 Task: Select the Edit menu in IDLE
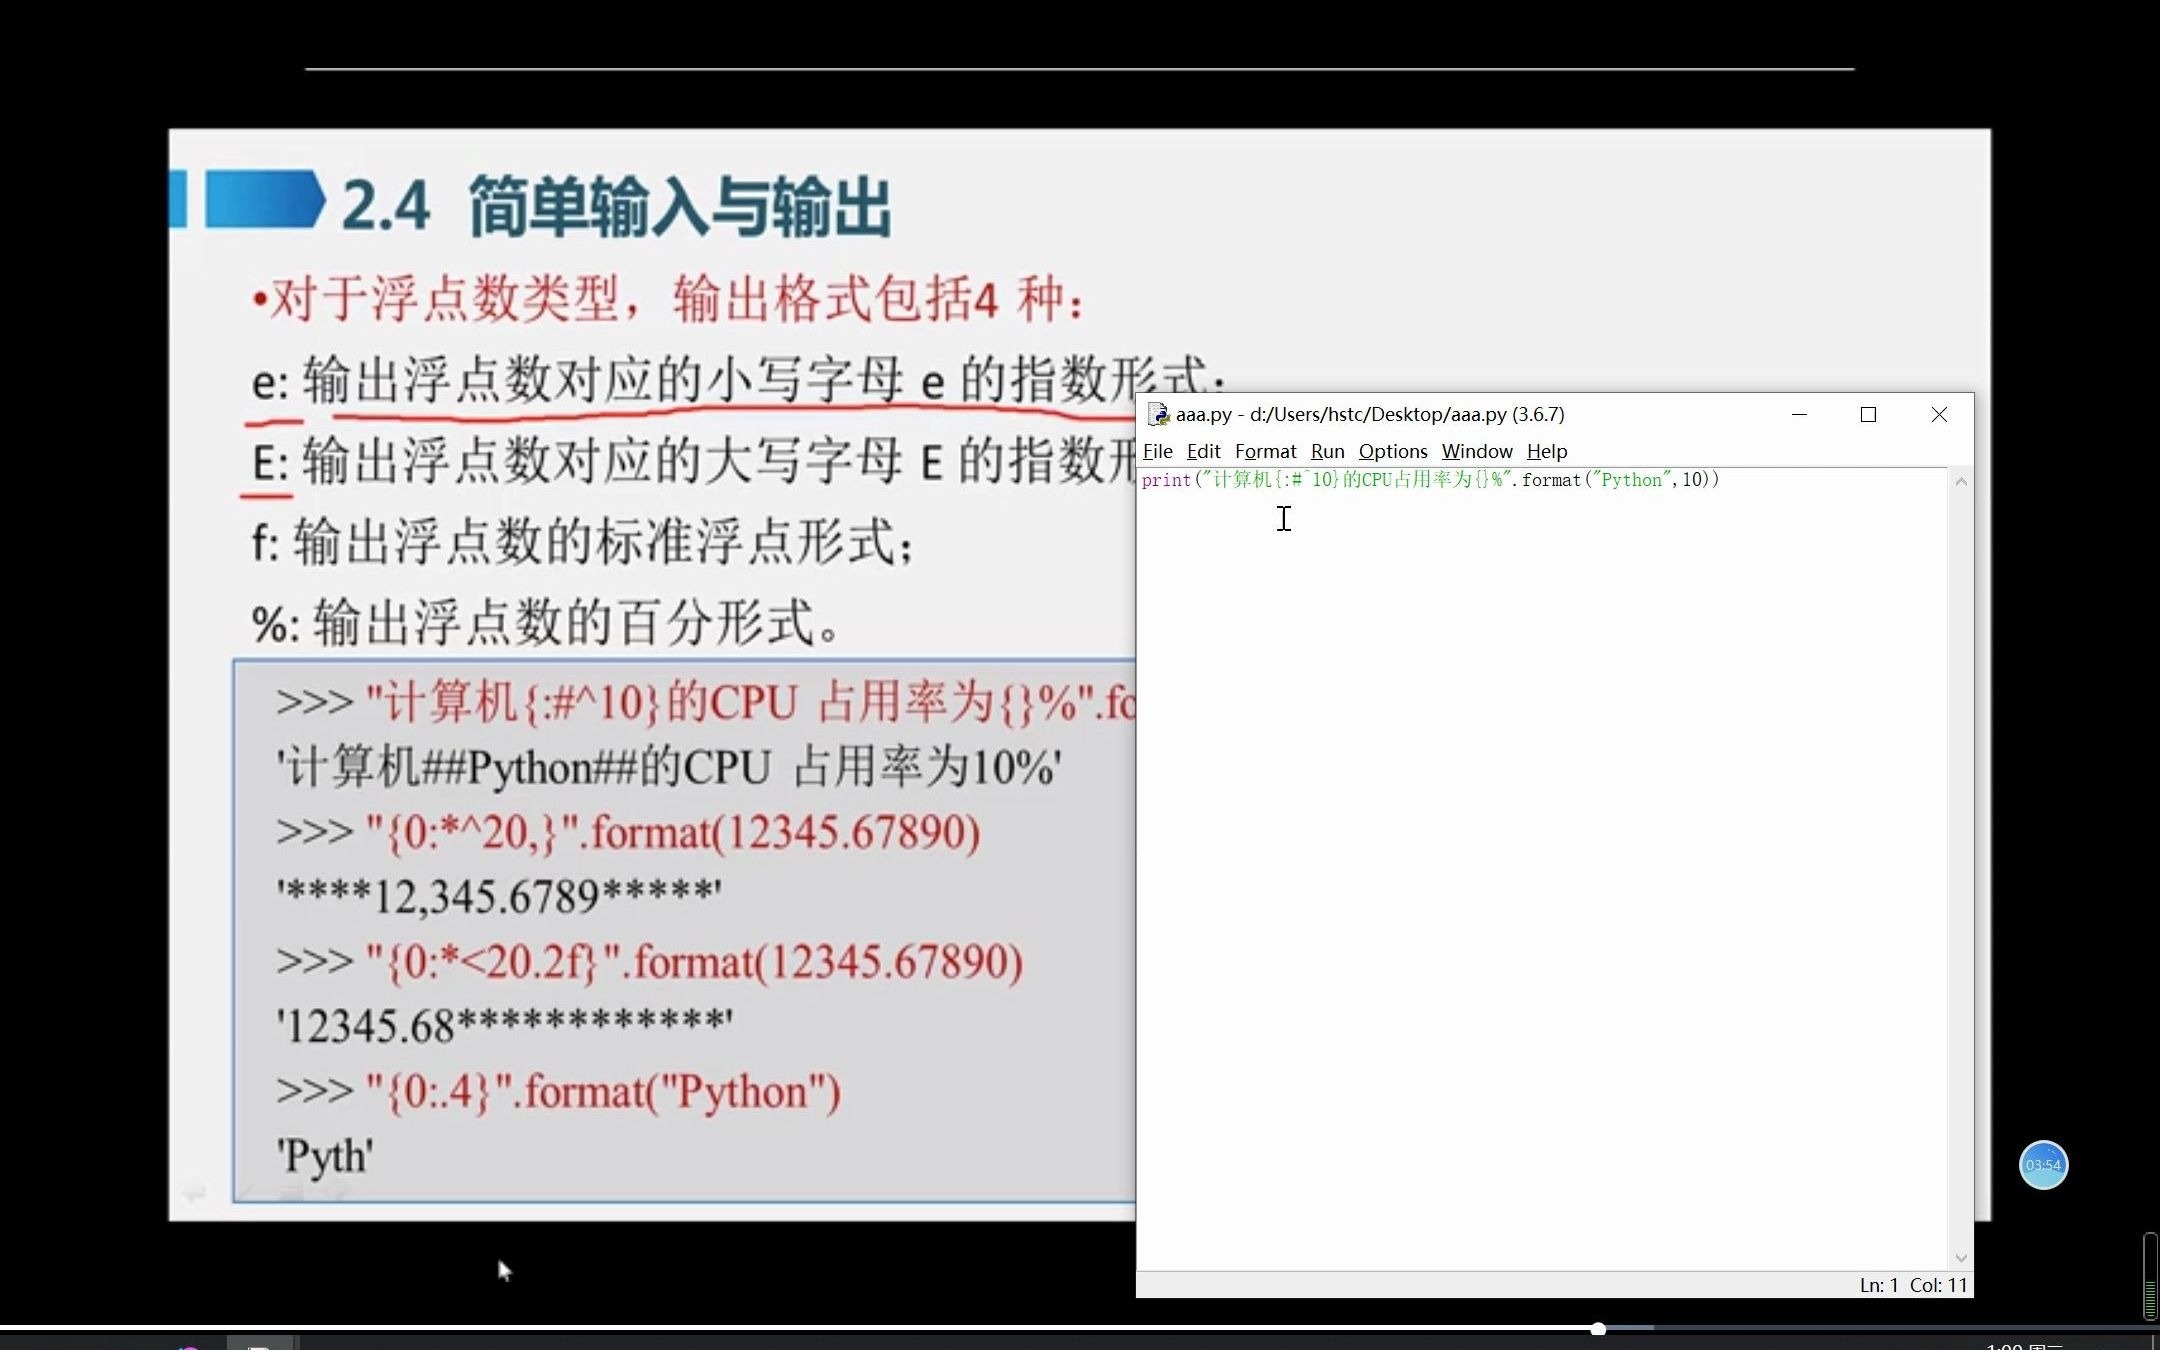coord(1204,451)
